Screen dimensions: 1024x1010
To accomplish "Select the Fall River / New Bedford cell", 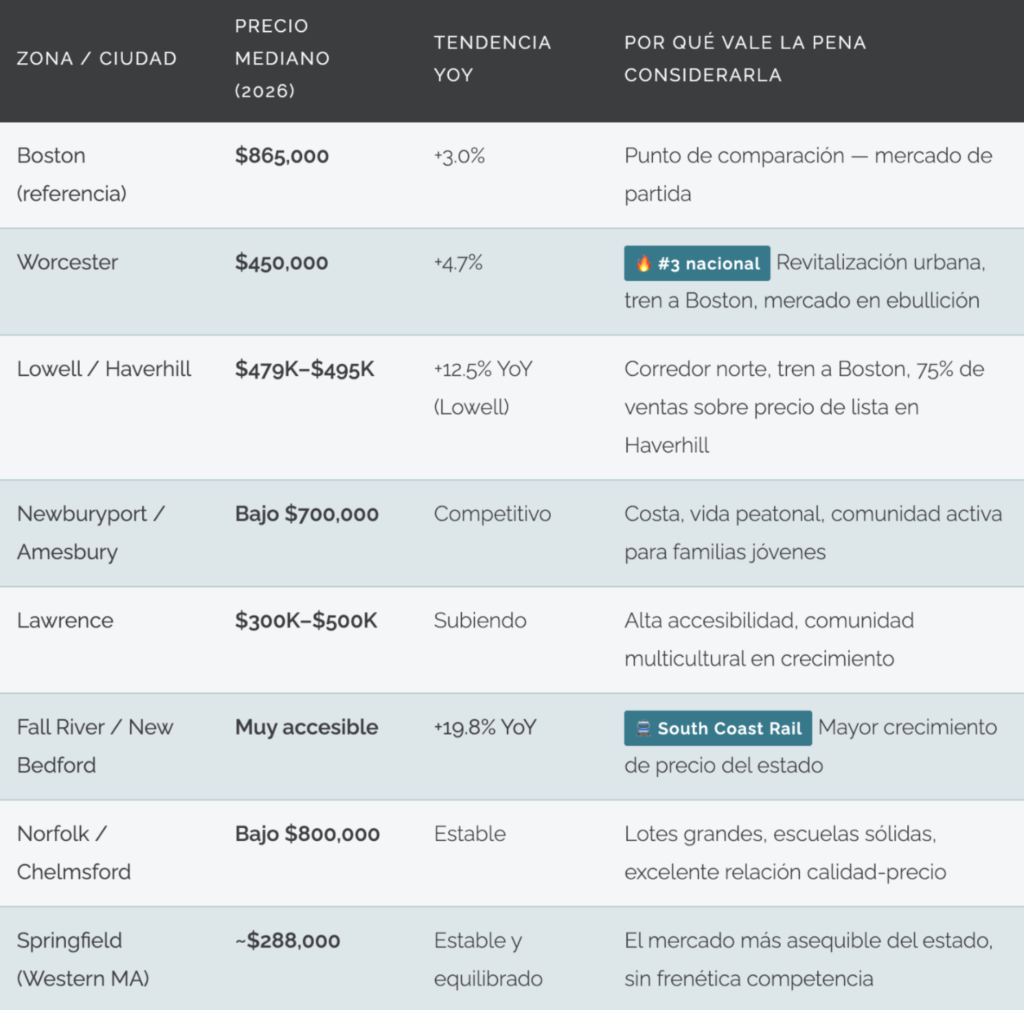I will pyautogui.click(x=95, y=746).
